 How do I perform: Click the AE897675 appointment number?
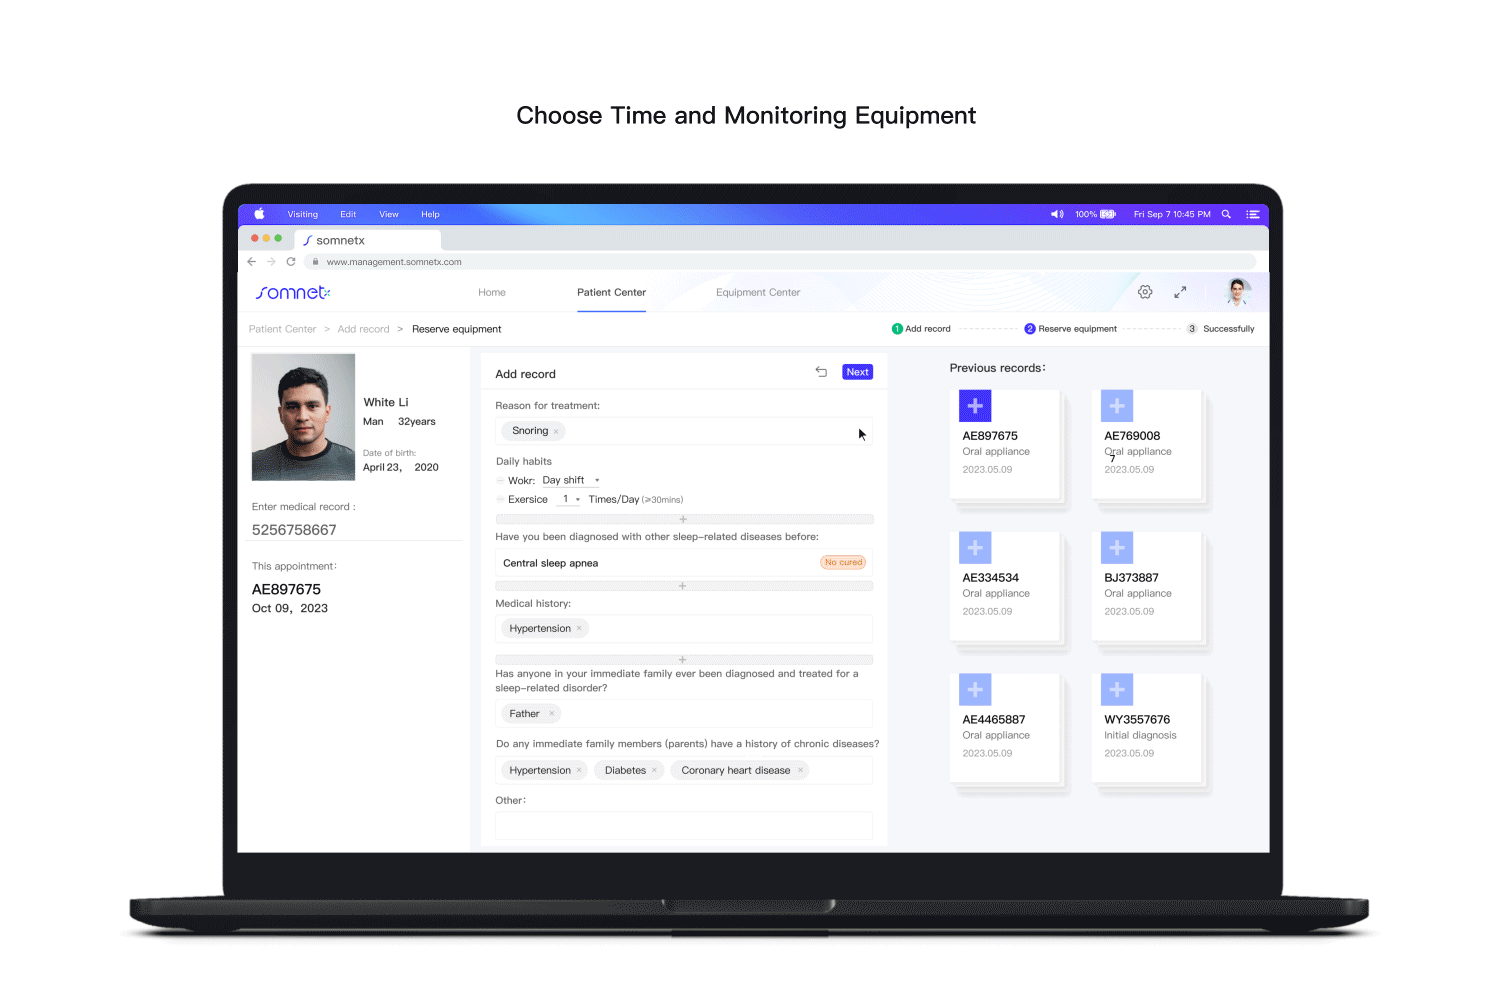[x=286, y=590]
